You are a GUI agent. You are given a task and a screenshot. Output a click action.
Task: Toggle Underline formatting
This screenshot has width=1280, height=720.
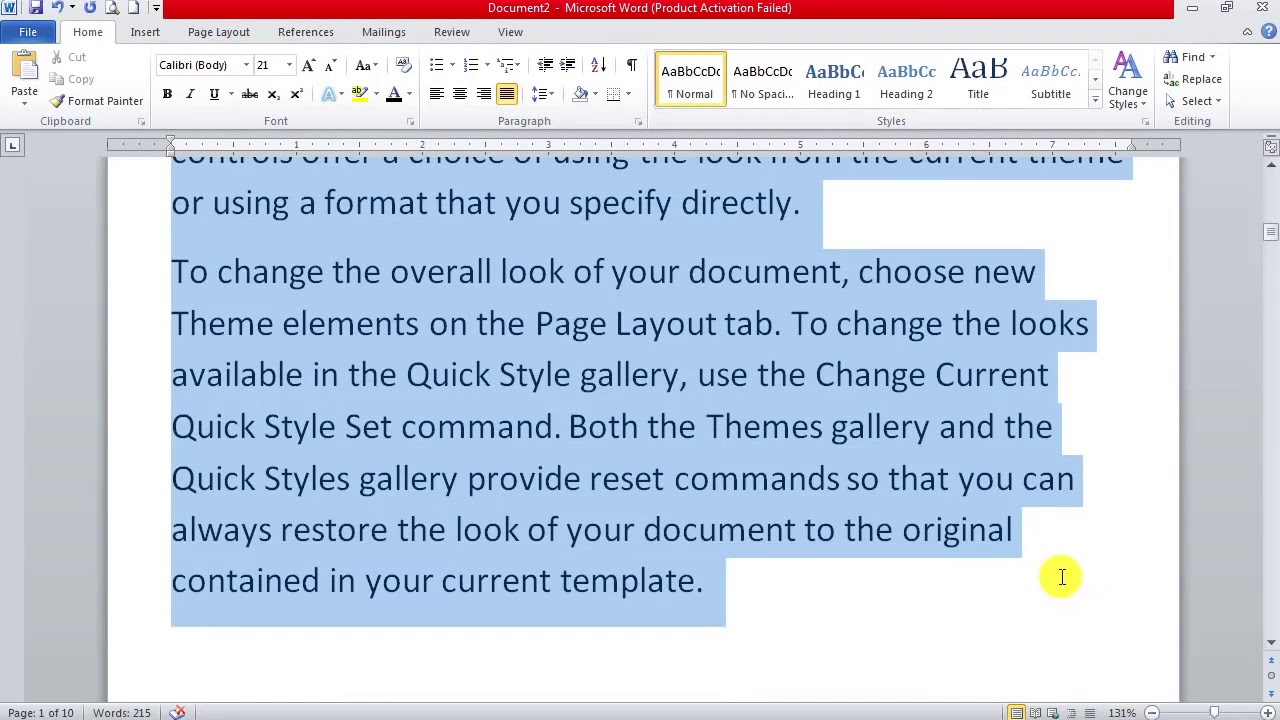coord(213,94)
